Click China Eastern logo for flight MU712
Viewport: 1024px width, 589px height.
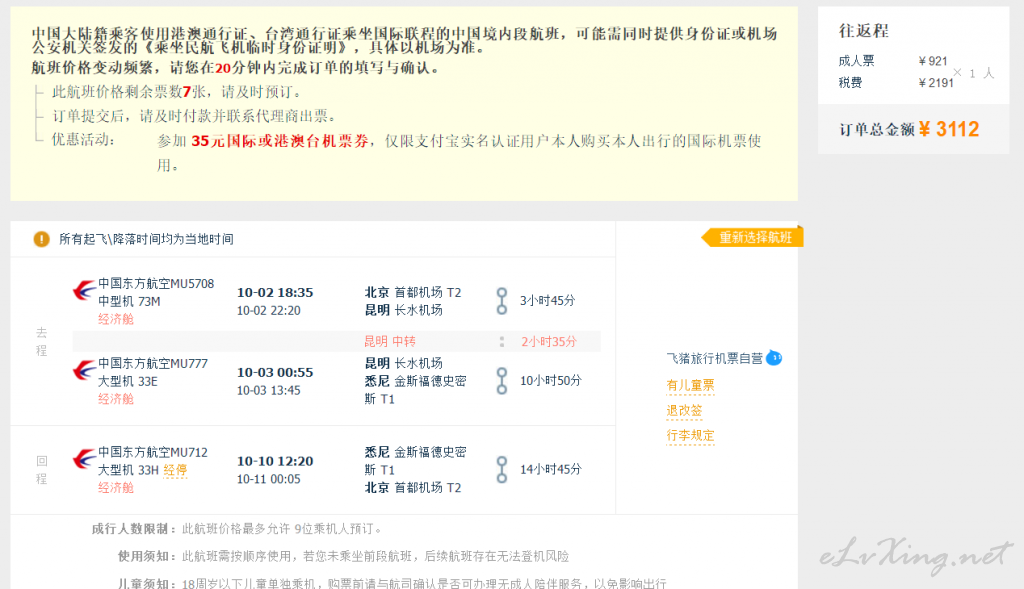84,459
